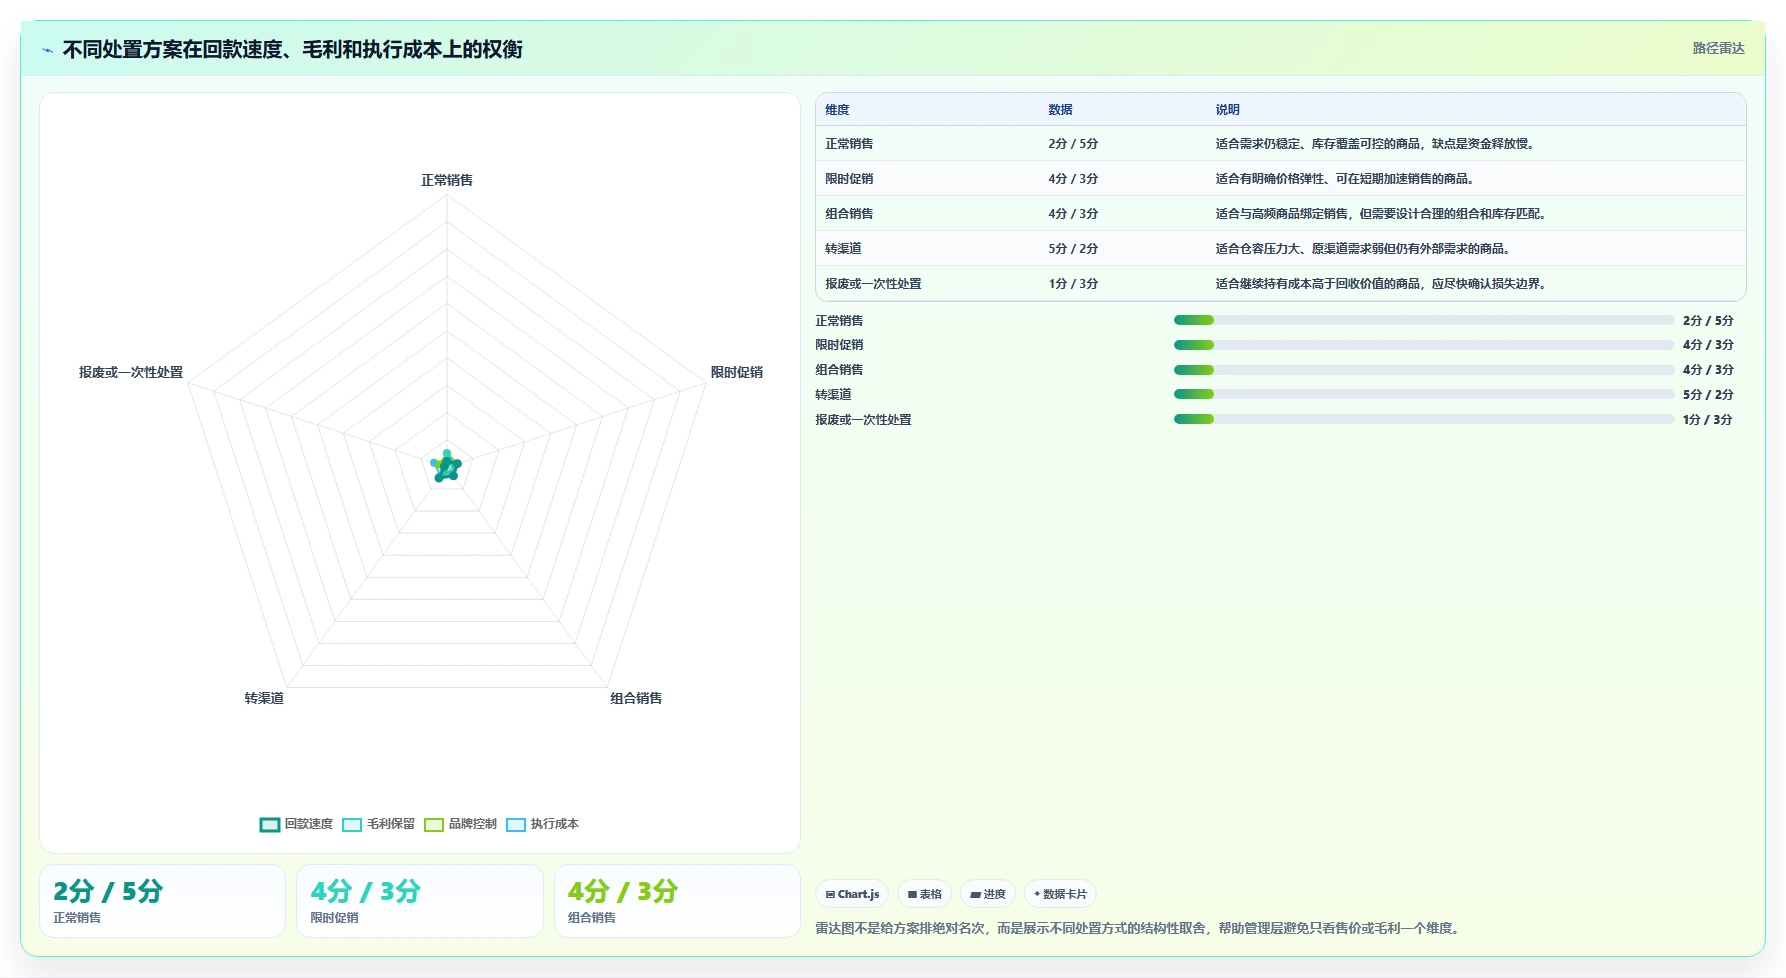Click the 雷达图不是给方案排绝对名次 footnote
The height and width of the screenshot is (978, 1786).
pyautogui.click(x=1139, y=928)
